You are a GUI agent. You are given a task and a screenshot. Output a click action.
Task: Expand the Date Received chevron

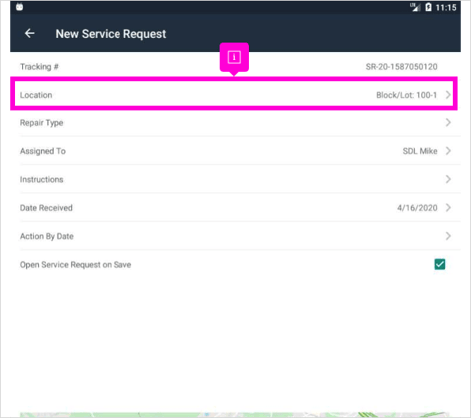point(448,208)
